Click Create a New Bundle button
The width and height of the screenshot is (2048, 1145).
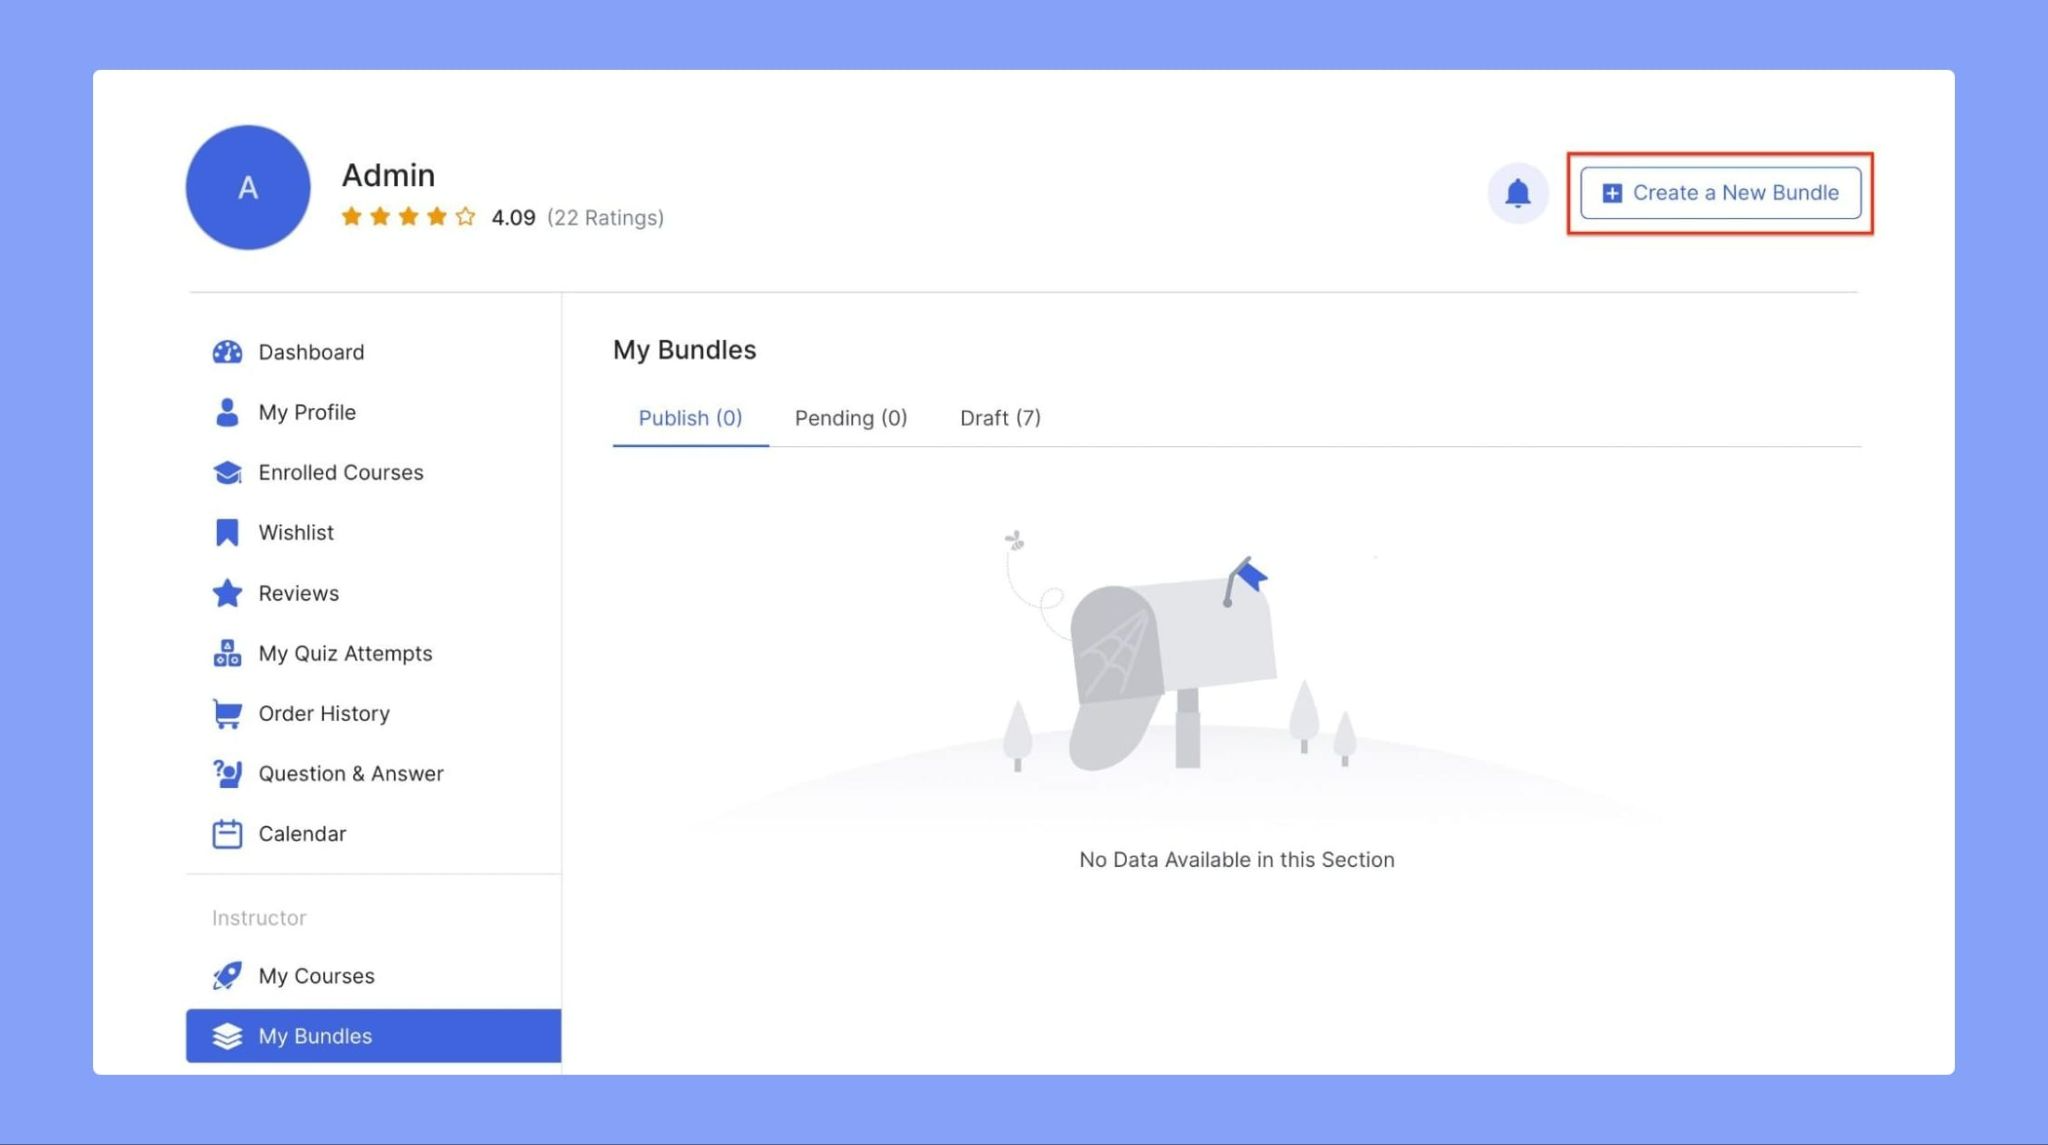(1722, 191)
